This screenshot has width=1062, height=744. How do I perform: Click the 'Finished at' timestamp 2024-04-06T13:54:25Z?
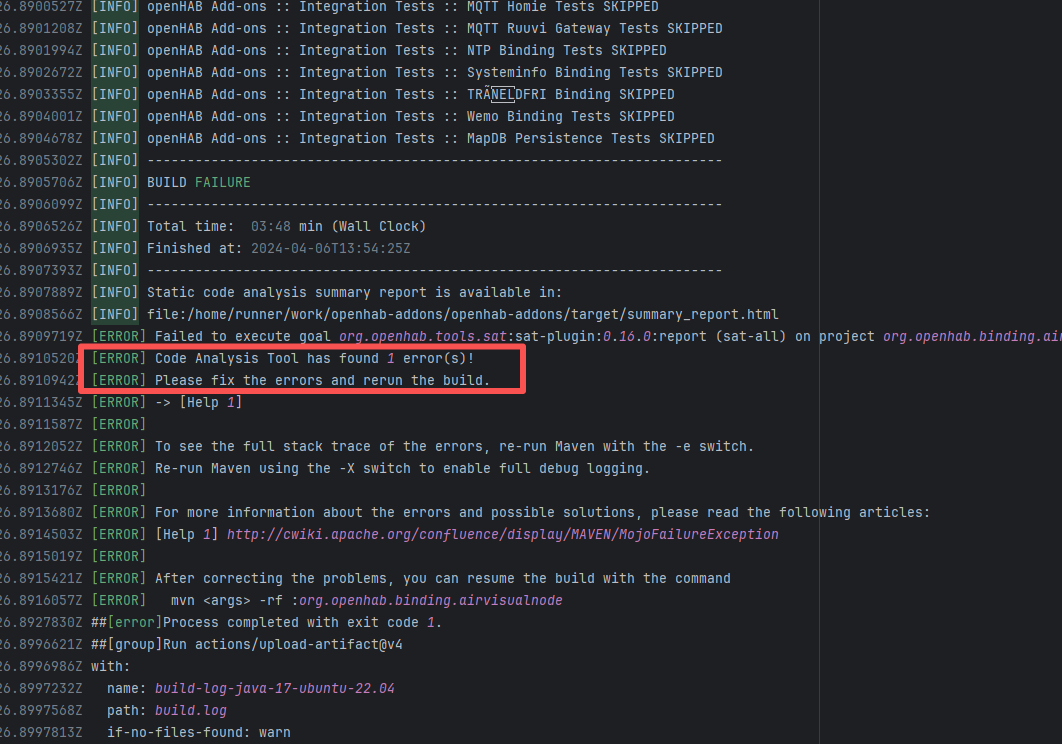coord(330,248)
